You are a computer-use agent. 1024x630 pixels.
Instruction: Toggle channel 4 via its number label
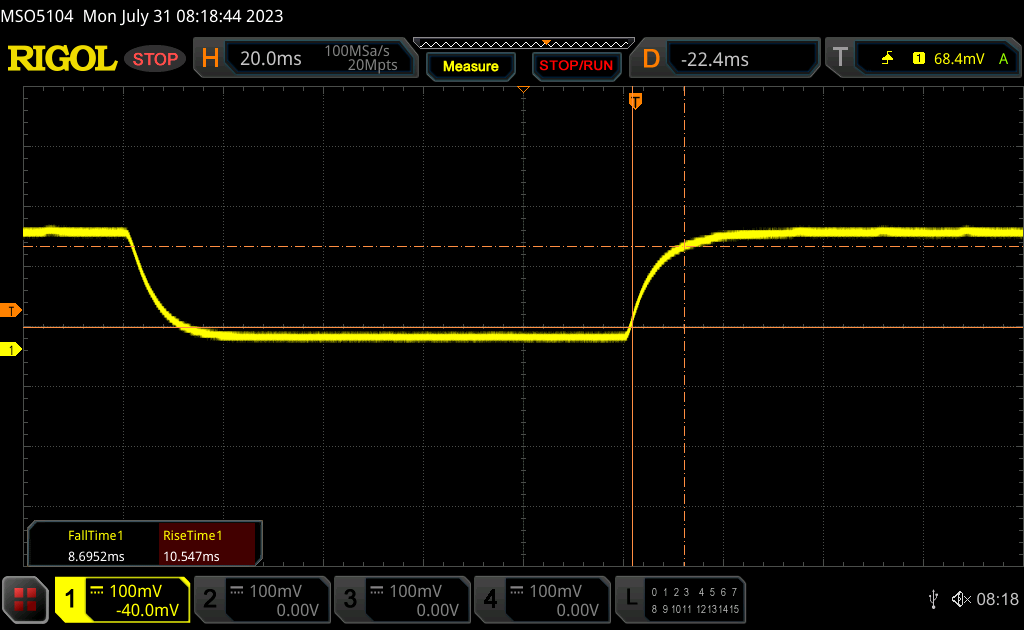coord(490,599)
